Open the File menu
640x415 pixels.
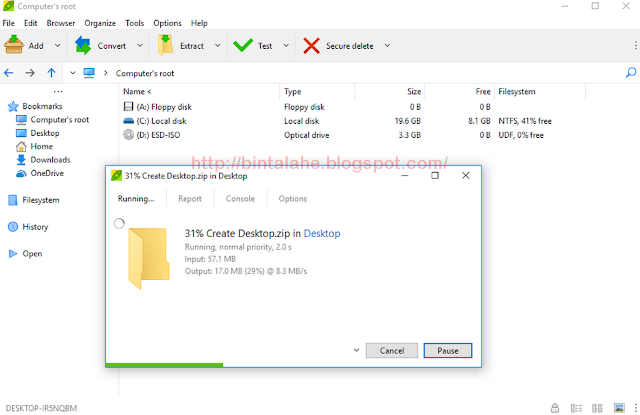[x=9, y=23]
